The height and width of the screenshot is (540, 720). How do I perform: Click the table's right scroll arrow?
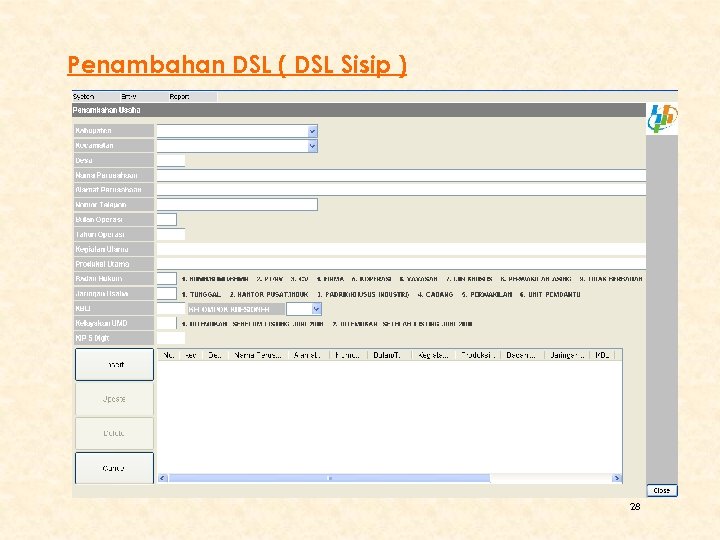617,478
